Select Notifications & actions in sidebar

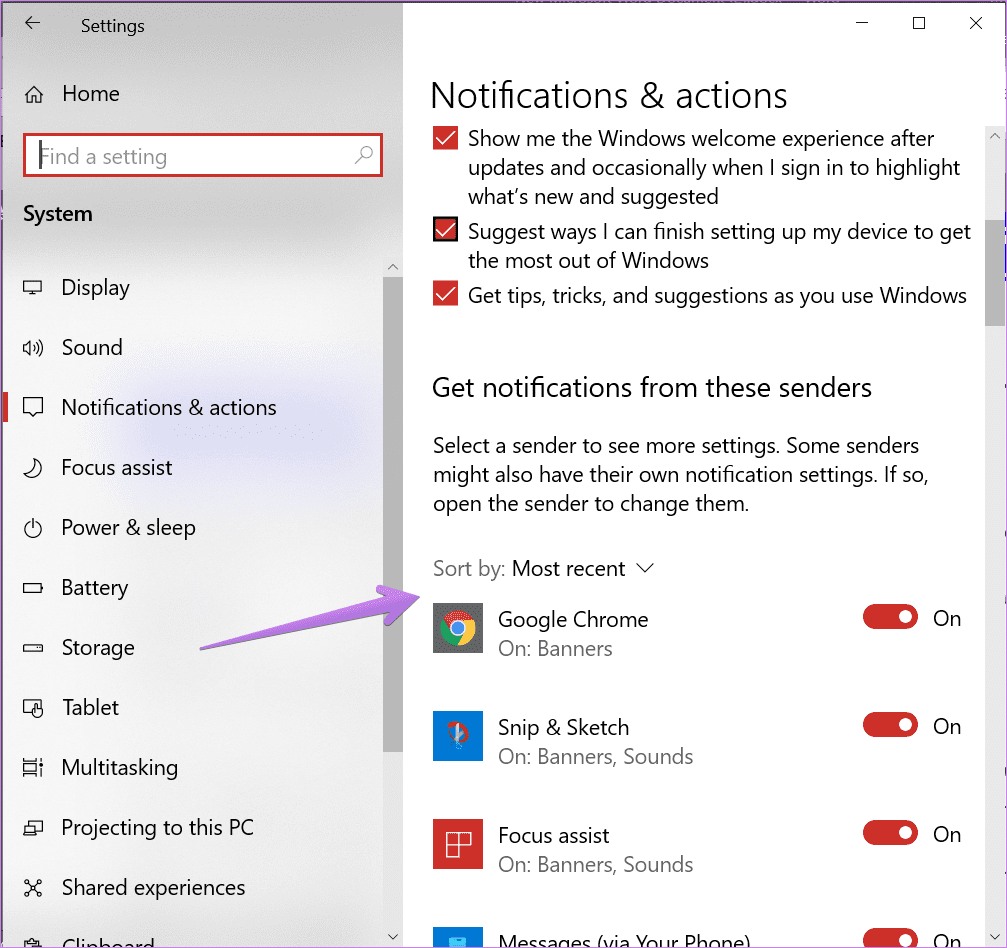169,407
